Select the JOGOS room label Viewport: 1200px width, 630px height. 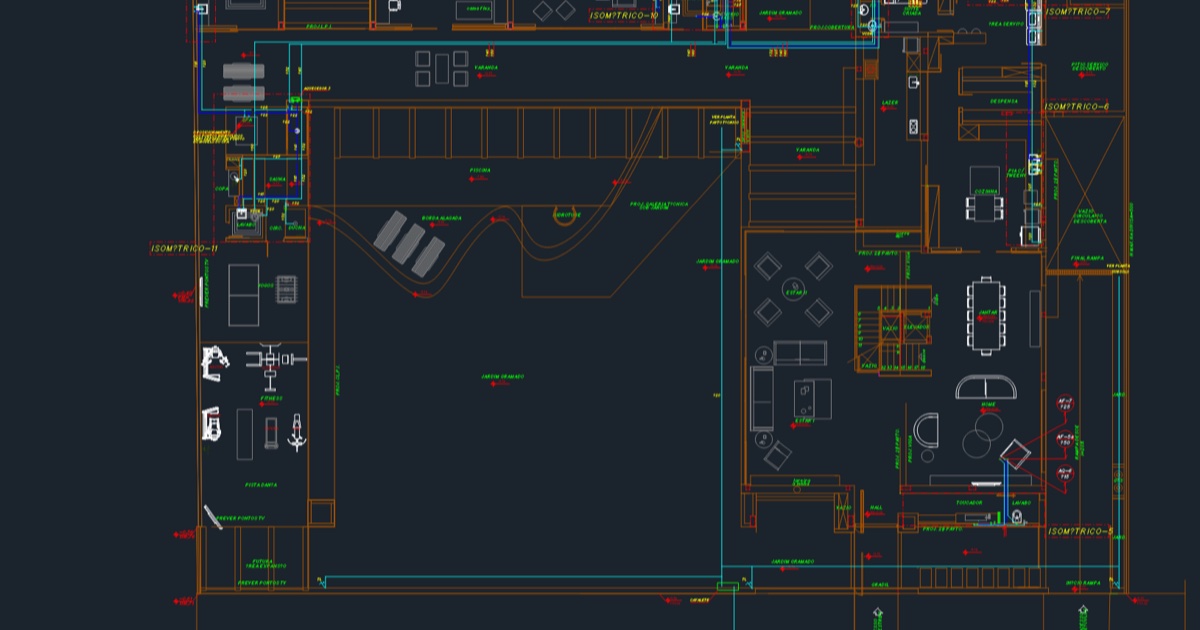[x=266, y=285]
